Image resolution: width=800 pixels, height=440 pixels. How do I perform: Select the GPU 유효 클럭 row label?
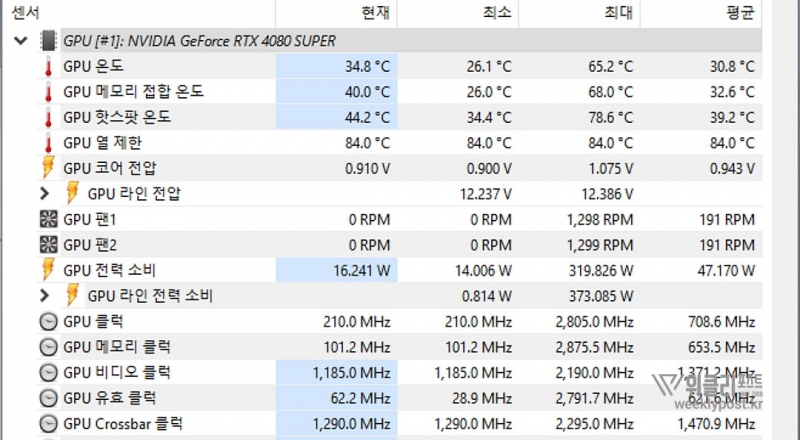[110, 398]
